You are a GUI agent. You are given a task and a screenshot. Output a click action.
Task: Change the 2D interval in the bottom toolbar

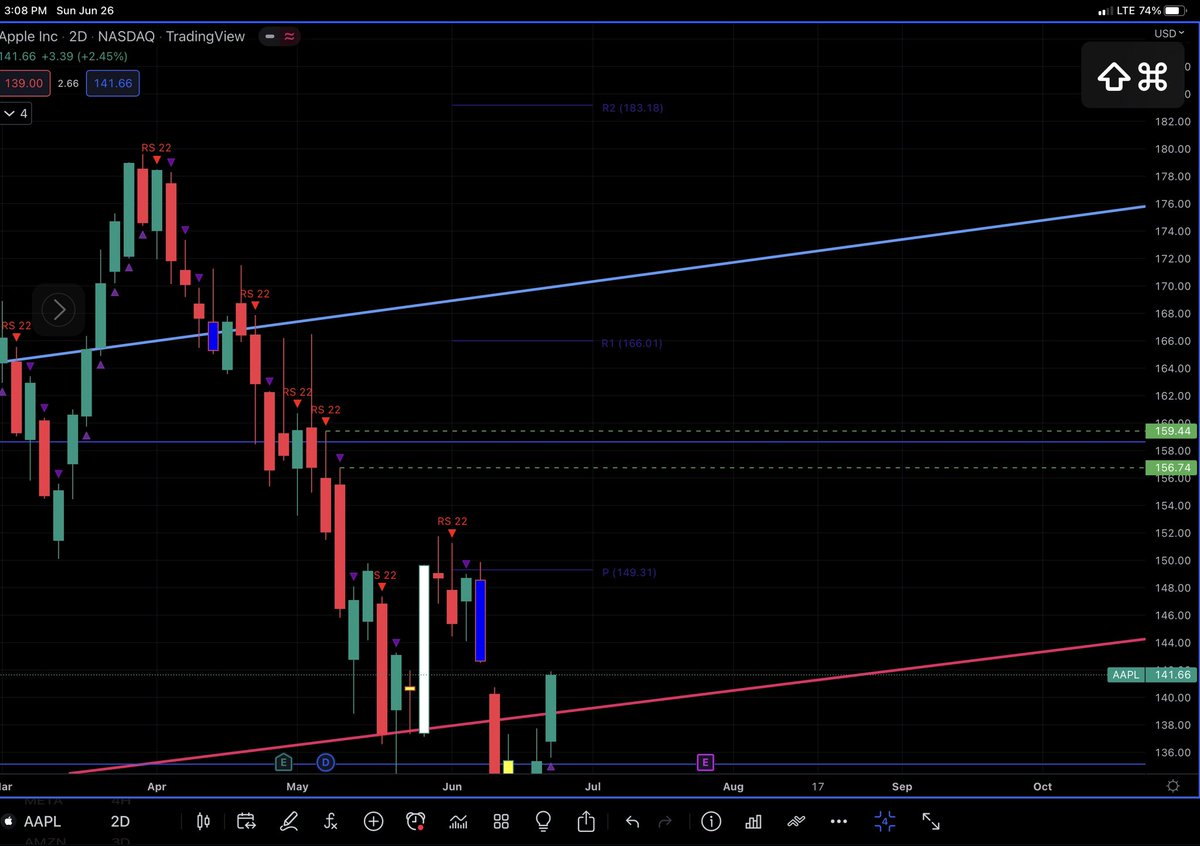120,821
